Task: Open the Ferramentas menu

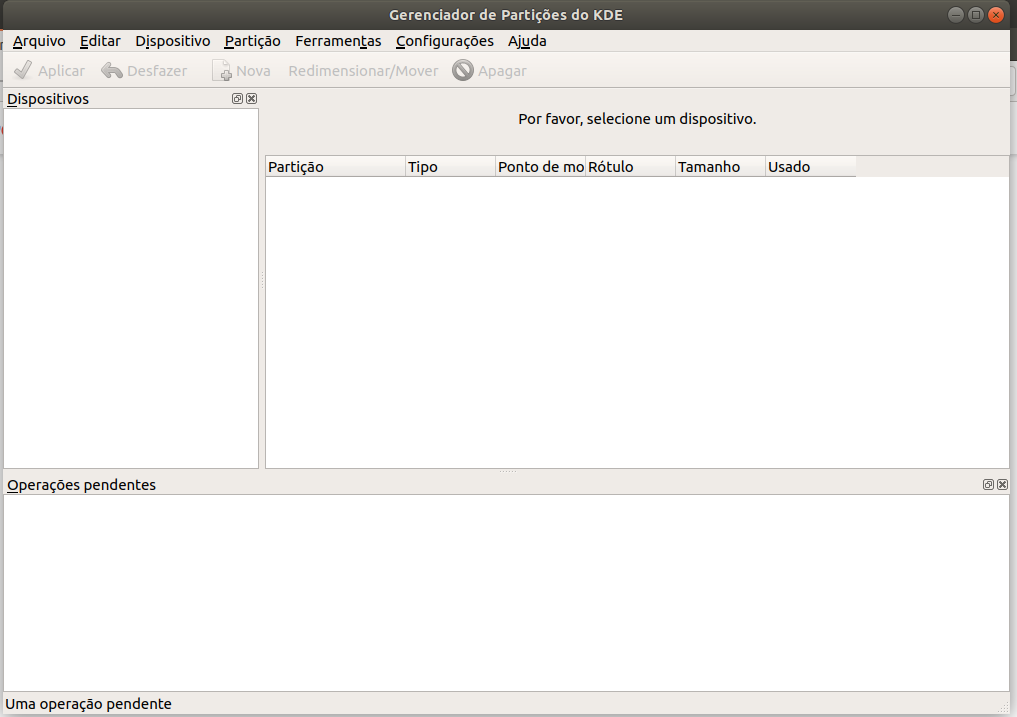Action: tap(338, 41)
